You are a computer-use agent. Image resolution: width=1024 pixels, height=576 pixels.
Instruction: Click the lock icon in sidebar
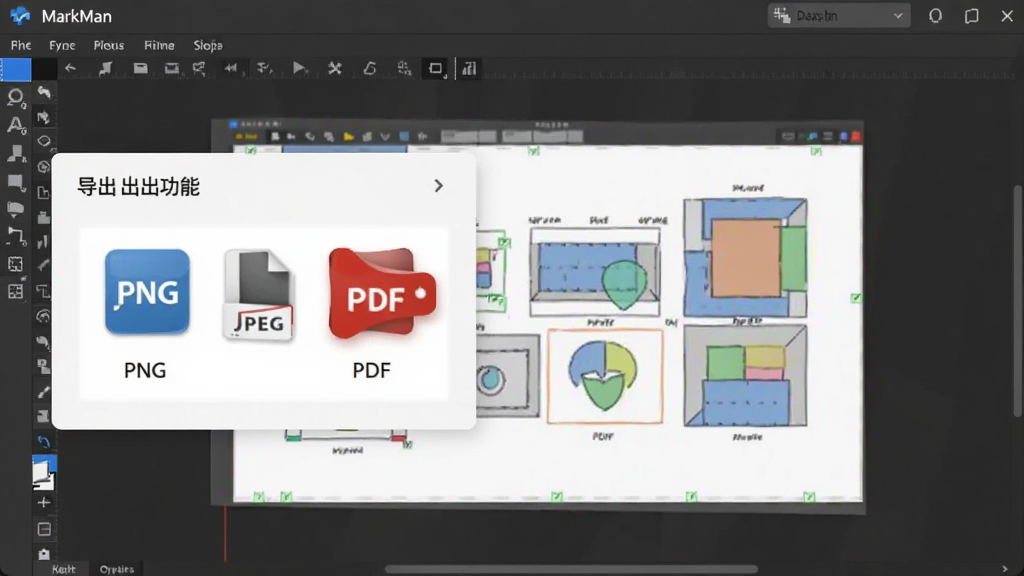pyautogui.click(x=44, y=554)
